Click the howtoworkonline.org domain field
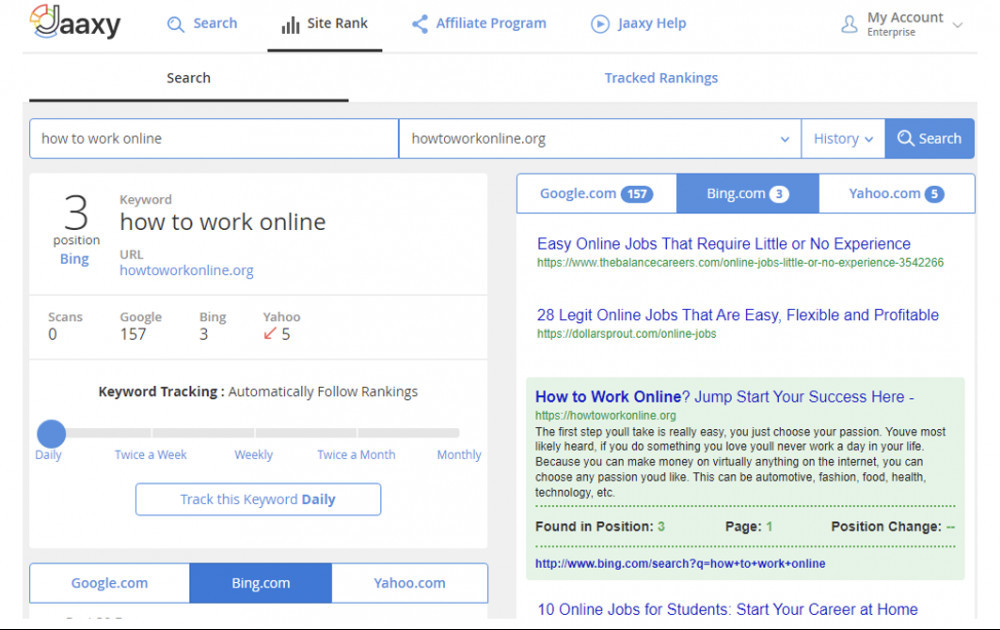 pyautogui.click(x=600, y=138)
